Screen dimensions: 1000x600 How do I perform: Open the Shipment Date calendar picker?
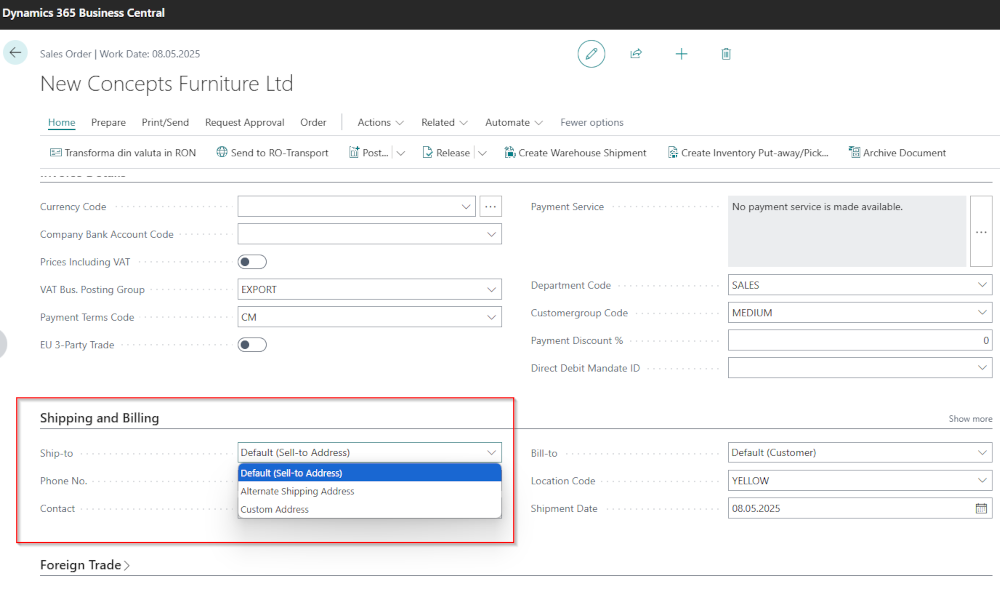click(x=981, y=508)
